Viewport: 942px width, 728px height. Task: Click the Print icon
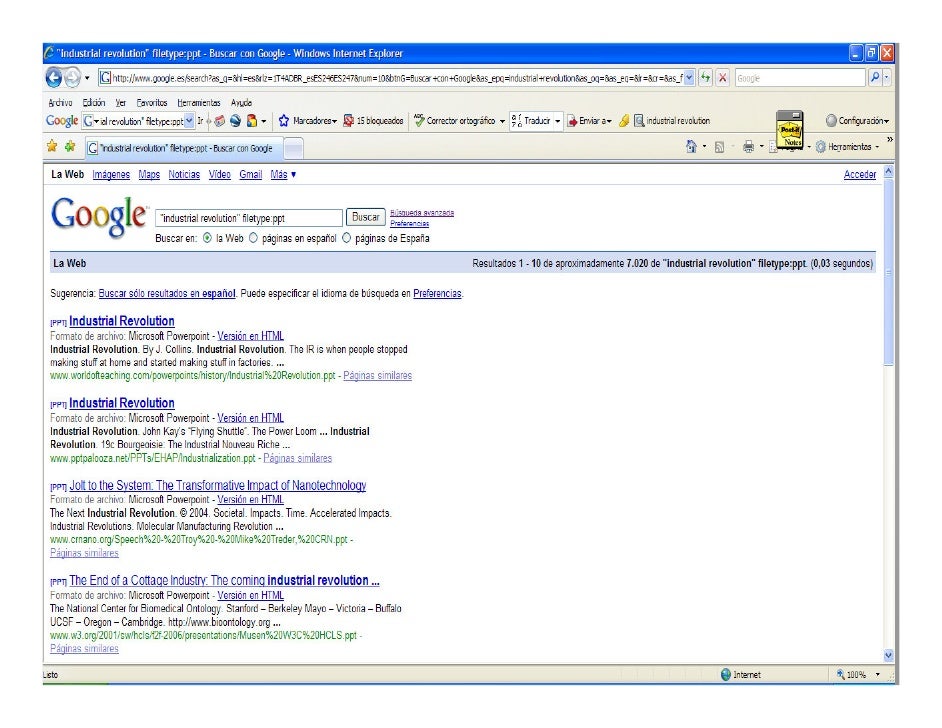(748, 147)
